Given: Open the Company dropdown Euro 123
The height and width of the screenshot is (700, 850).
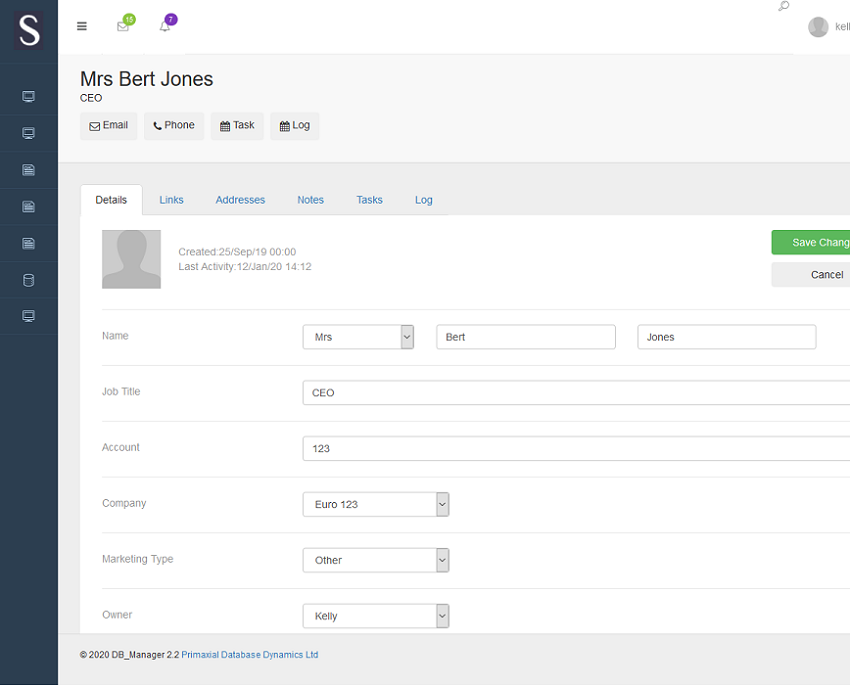Looking at the screenshot, I should pyautogui.click(x=375, y=504).
